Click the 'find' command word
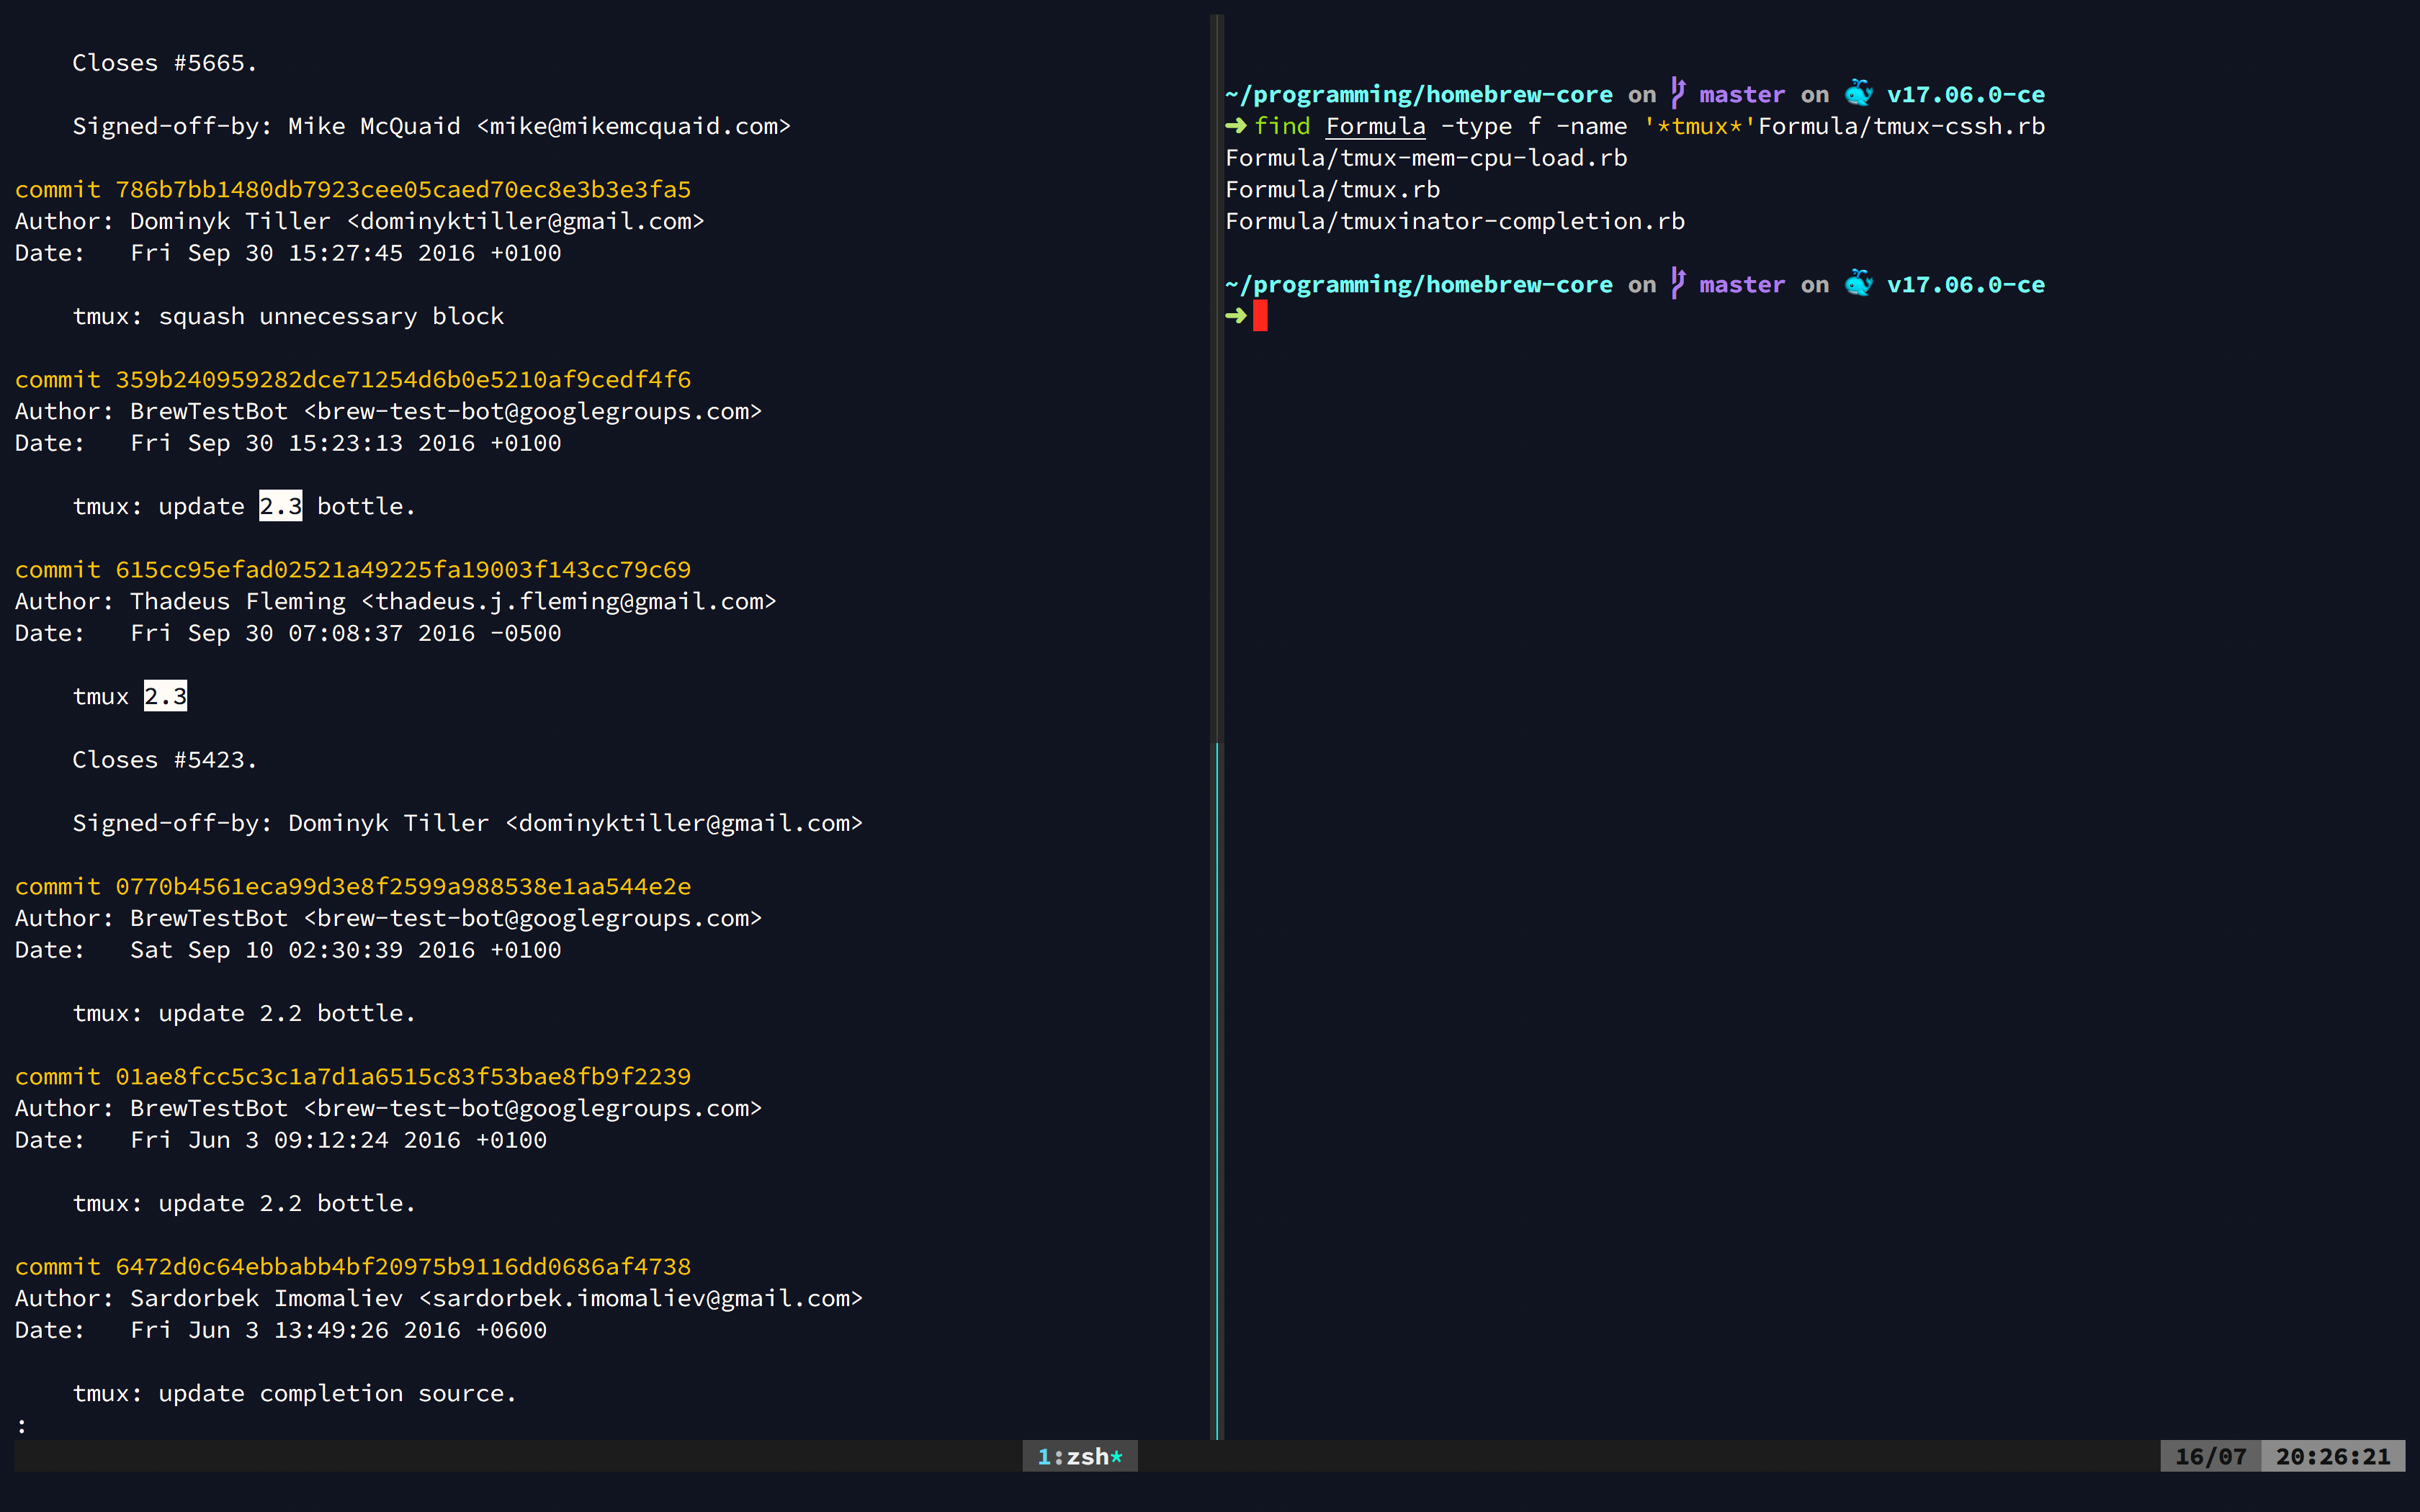 (1282, 126)
